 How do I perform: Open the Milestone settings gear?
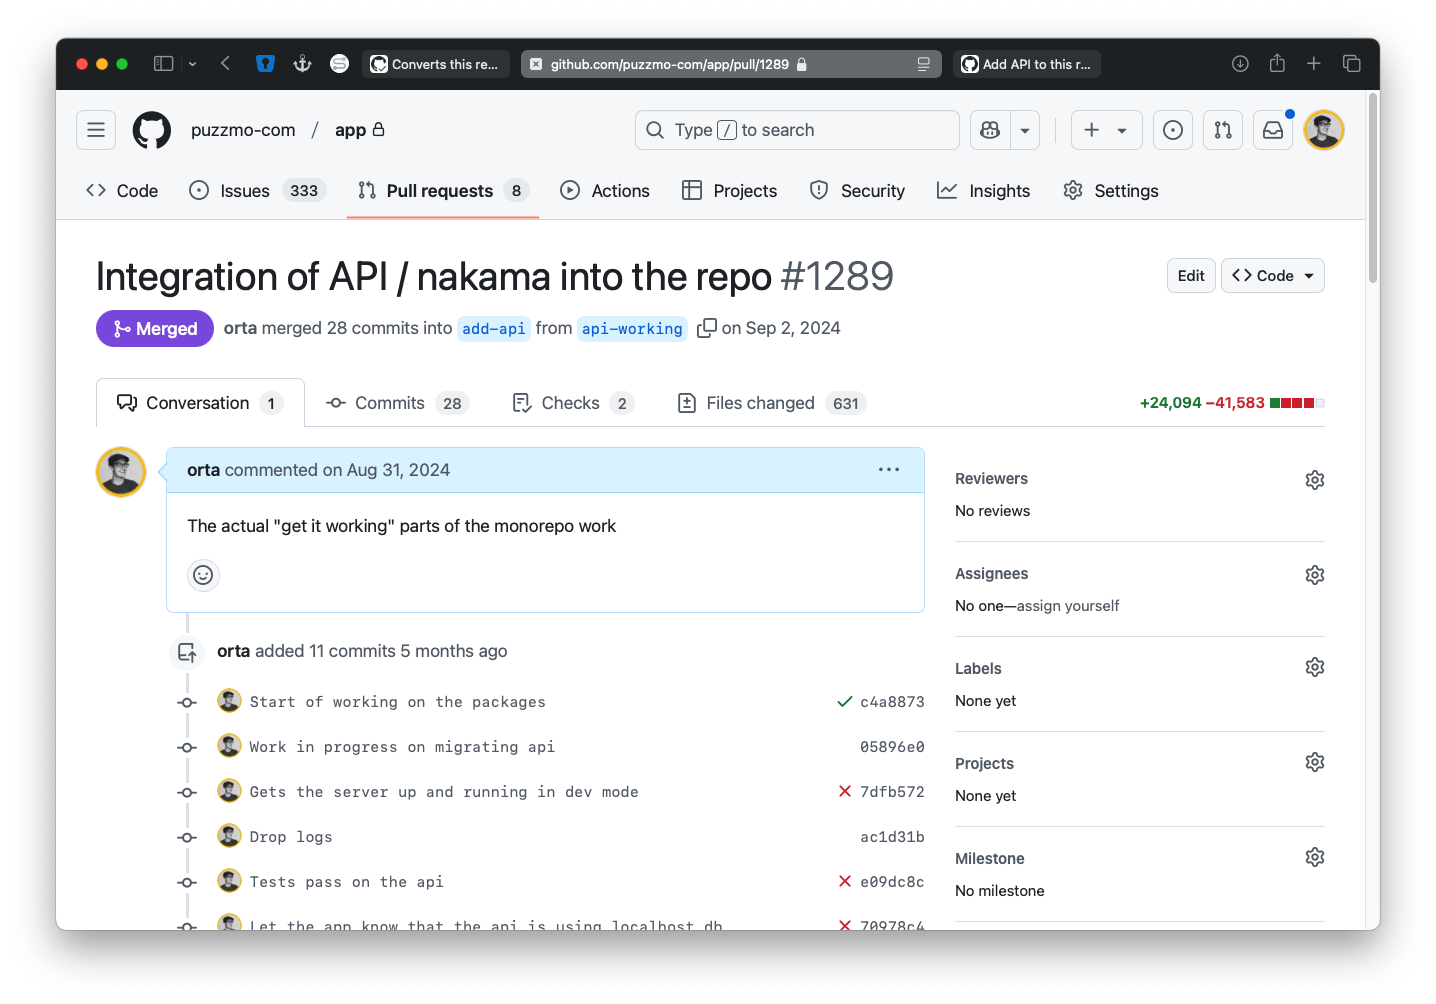(x=1314, y=856)
